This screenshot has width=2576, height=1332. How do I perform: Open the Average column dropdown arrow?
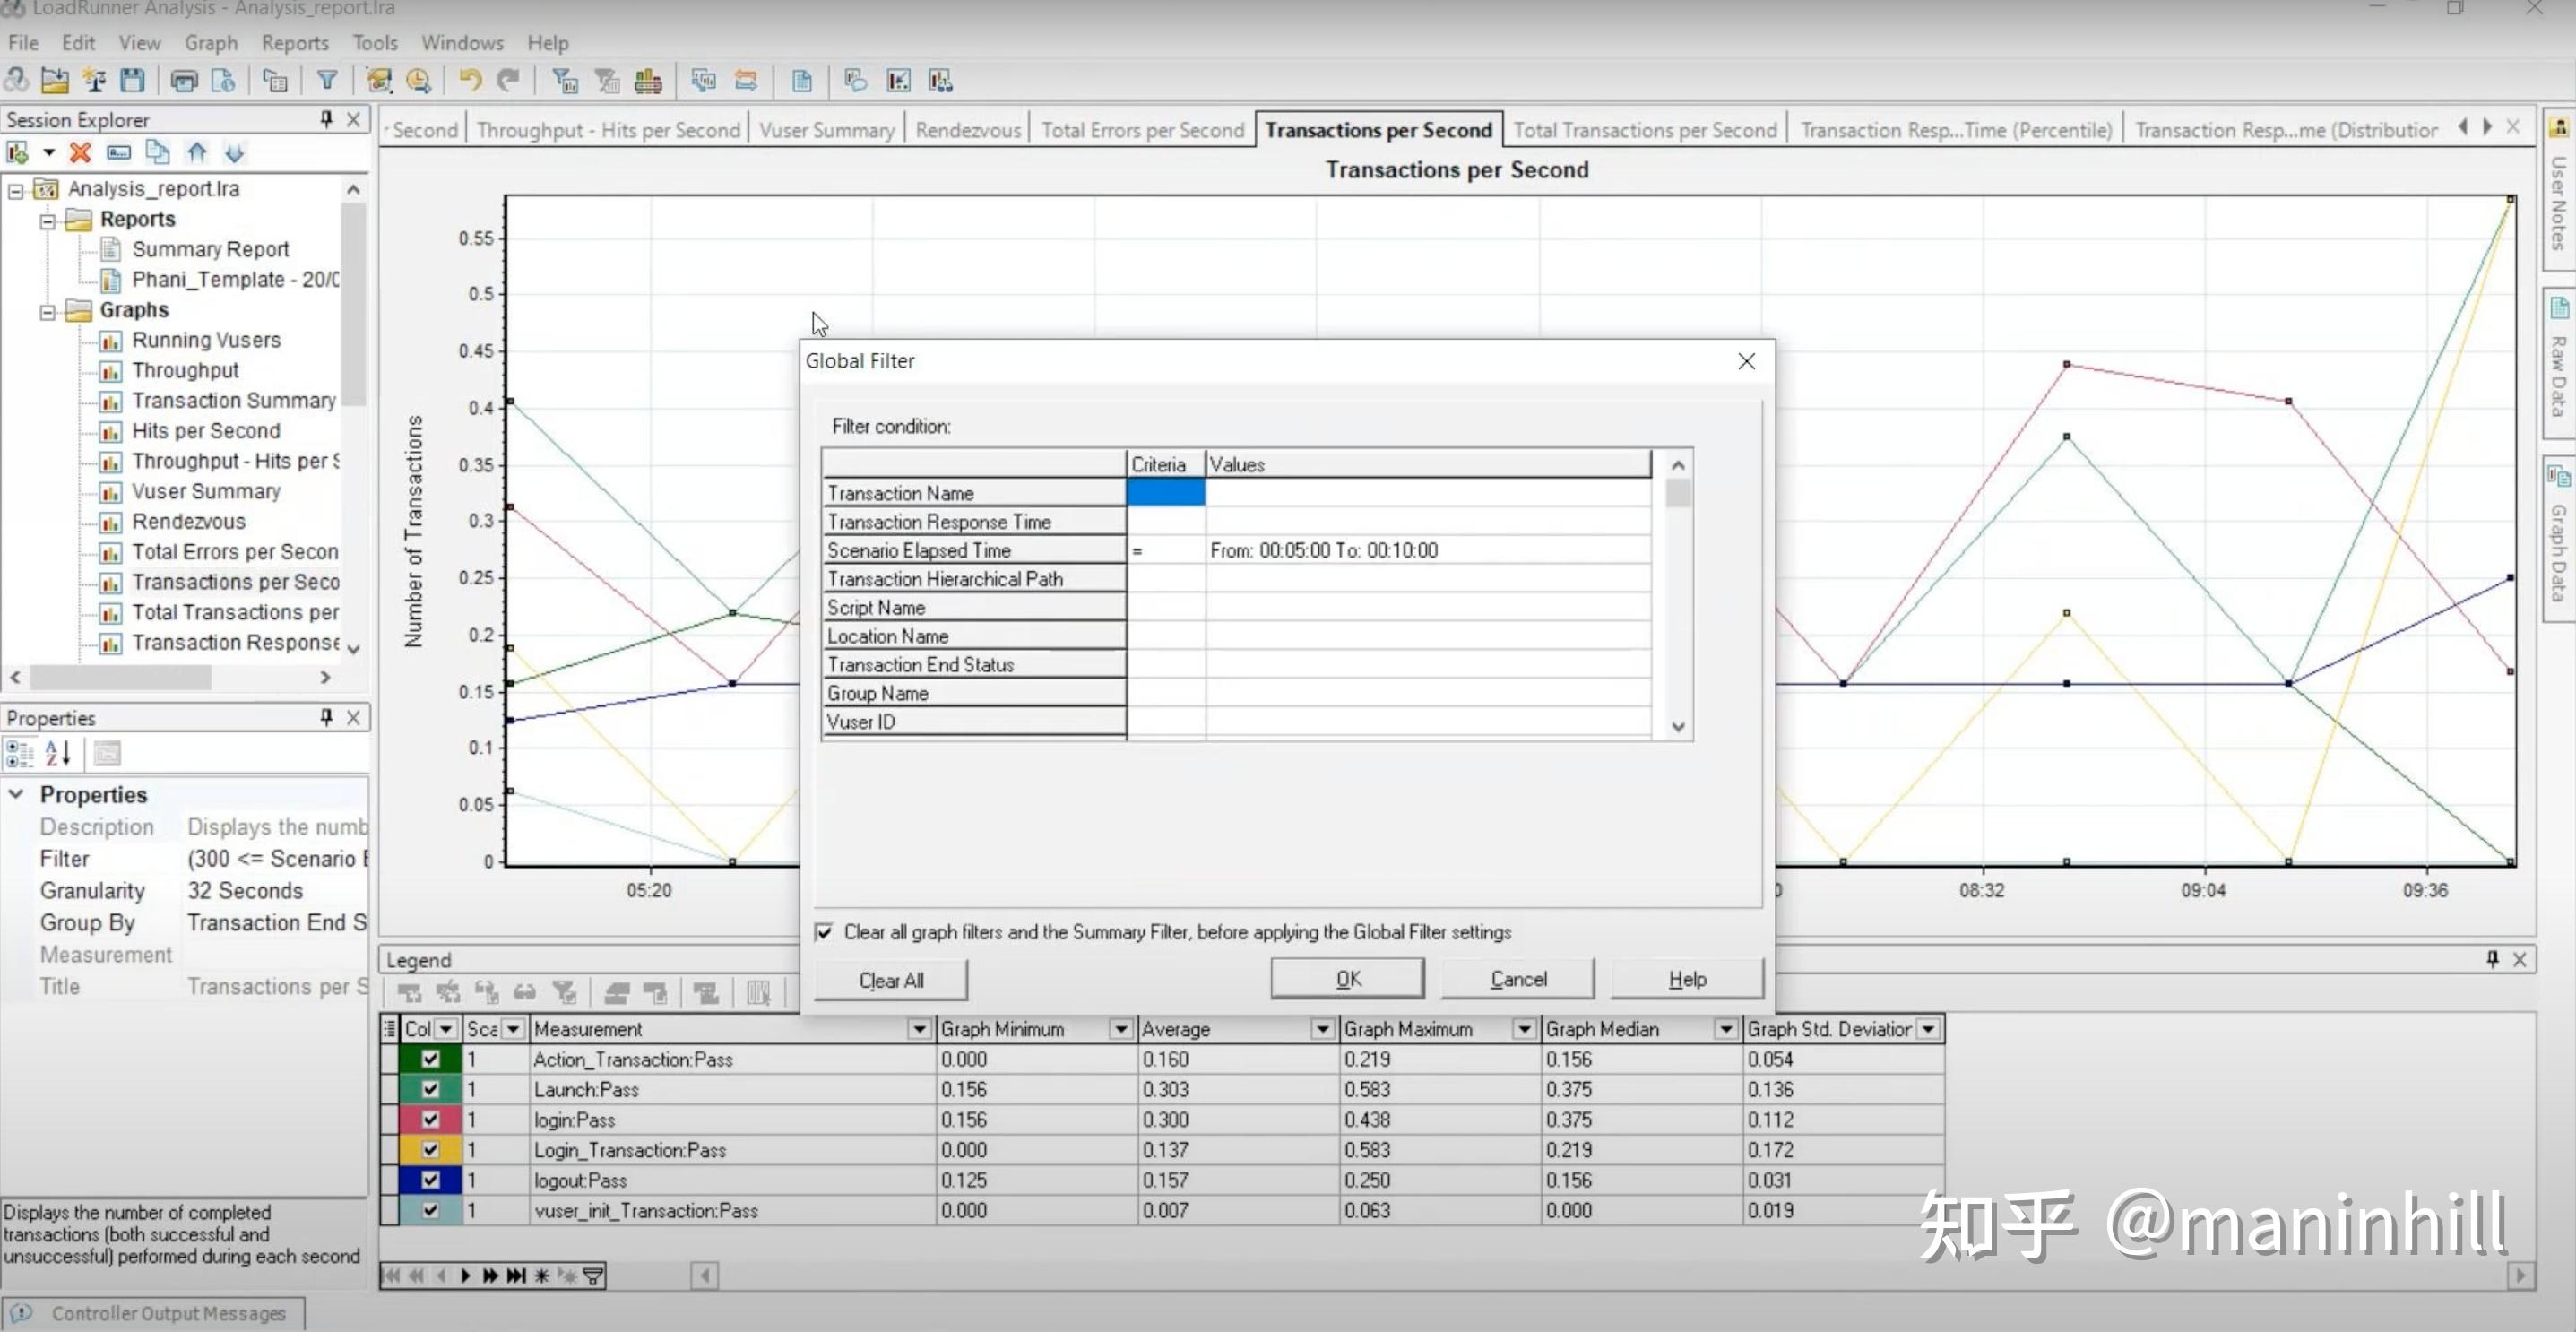coord(1322,1029)
